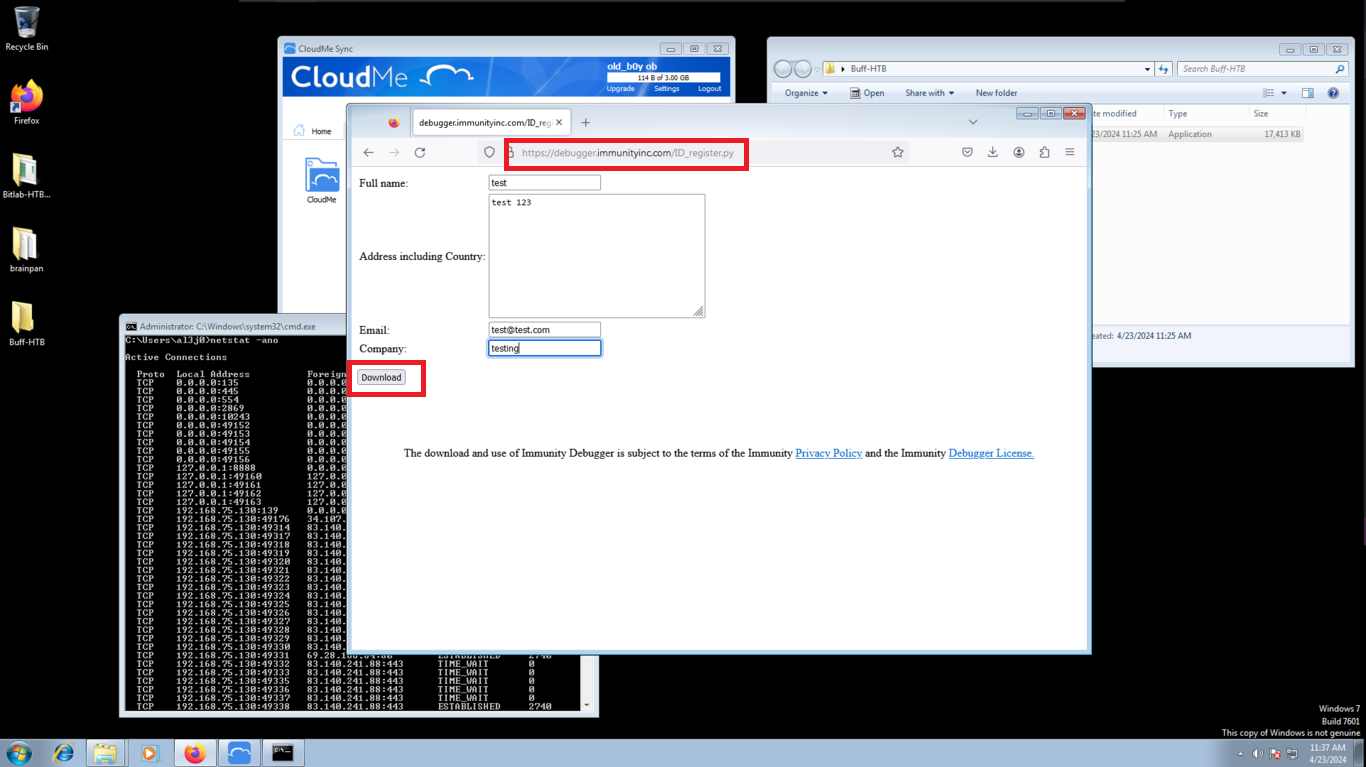Click the Company input field
1366x767 pixels.
pyautogui.click(x=544, y=348)
